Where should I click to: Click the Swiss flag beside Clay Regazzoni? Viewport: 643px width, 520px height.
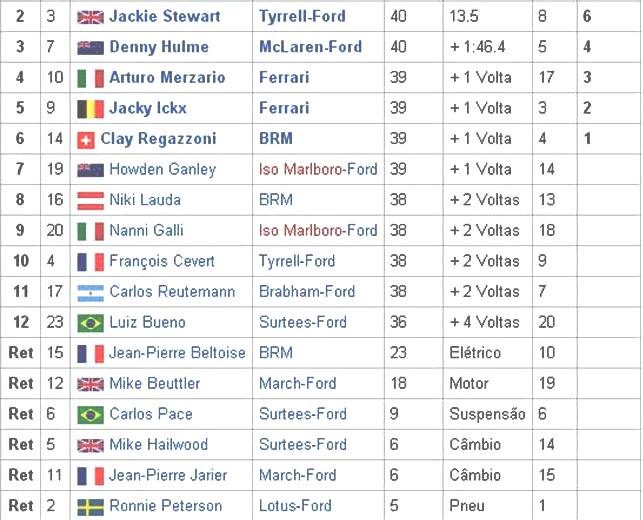pyautogui.click(x=86, y=139)
